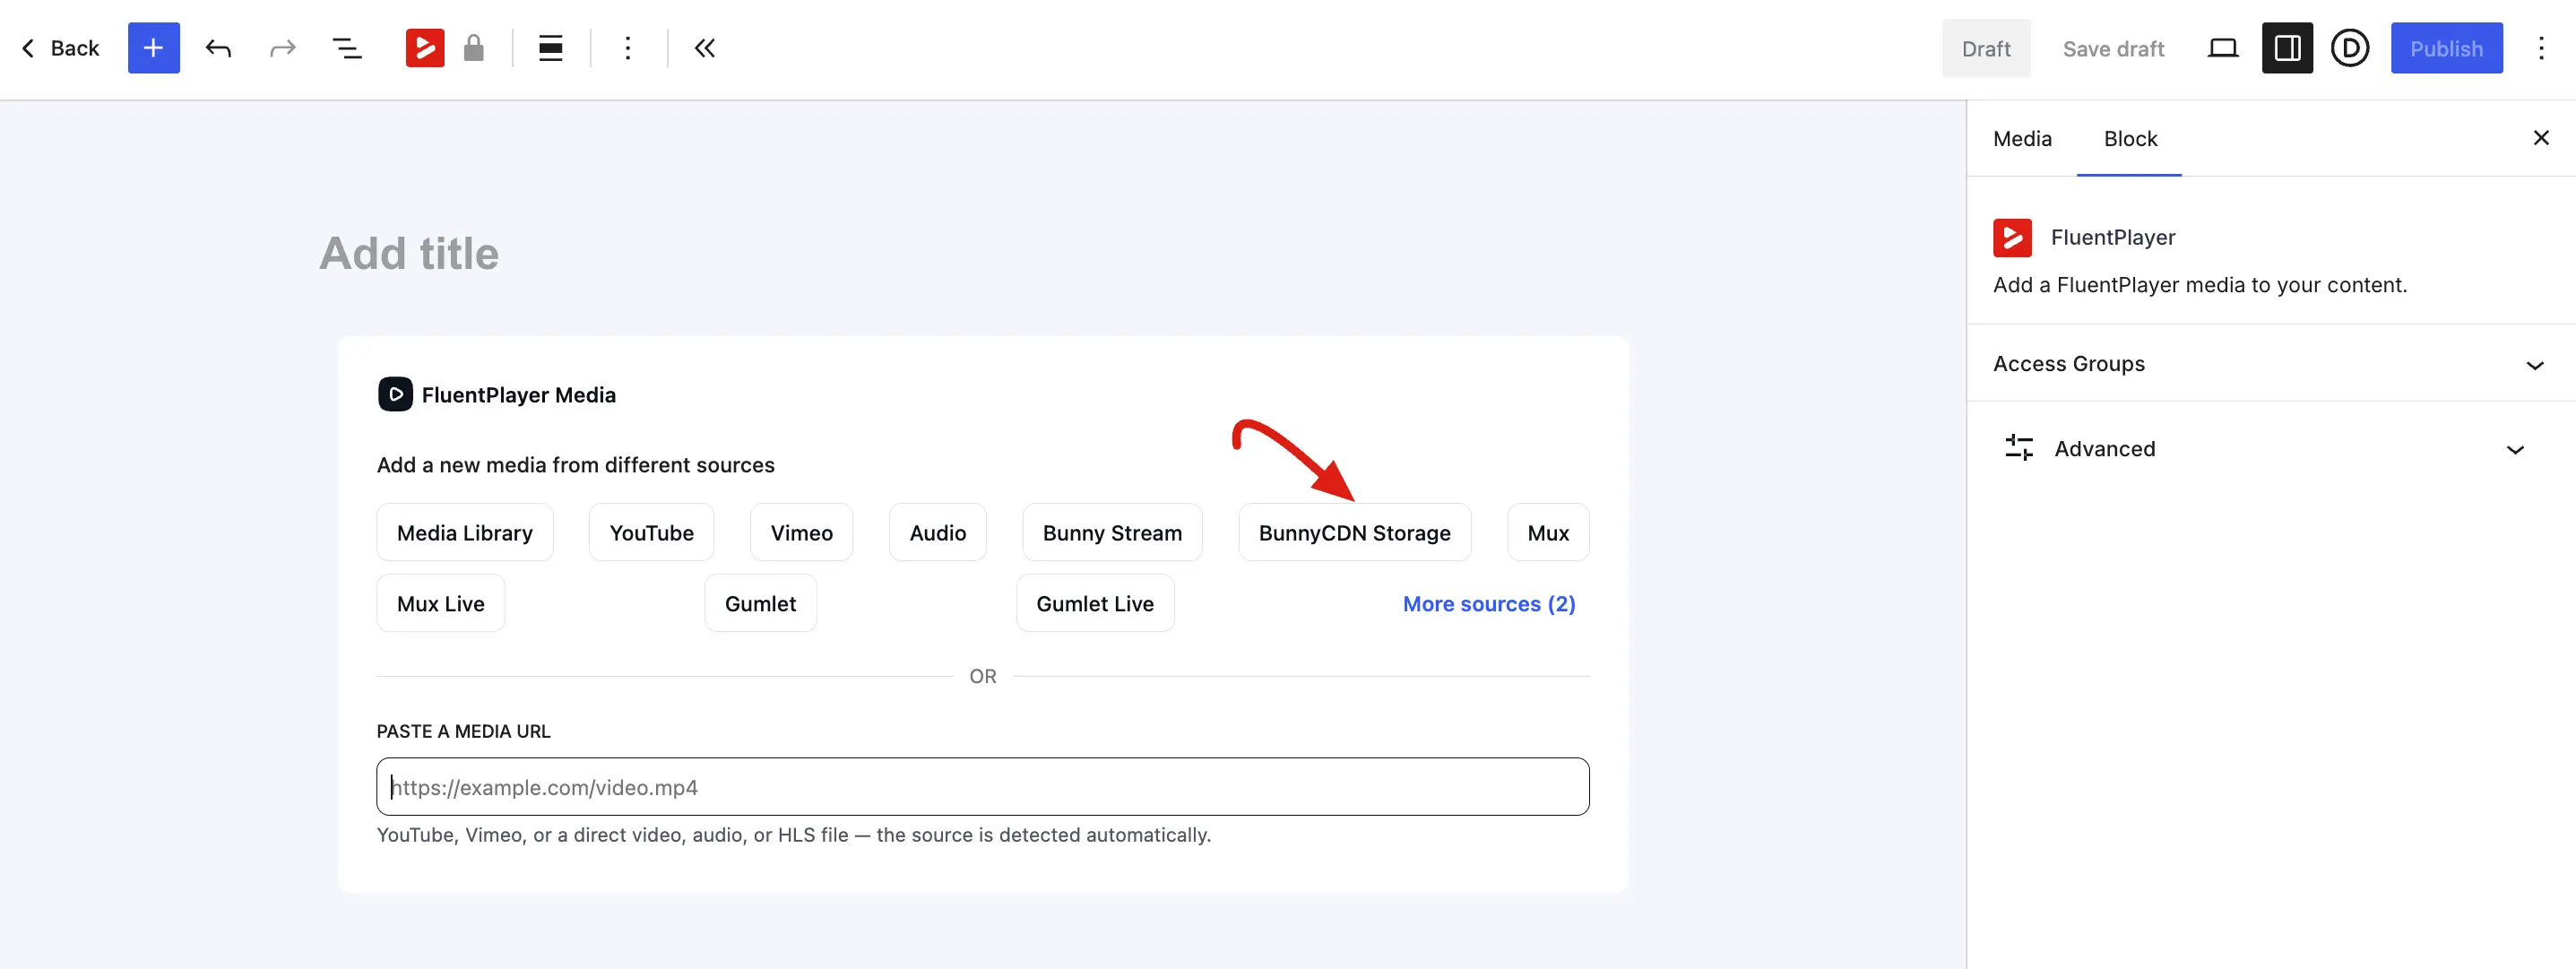Switch to the Block sidebar tab
The width and height of the screenshot is (2576, 969).
pyautogui.click(x=2130, y=139)
